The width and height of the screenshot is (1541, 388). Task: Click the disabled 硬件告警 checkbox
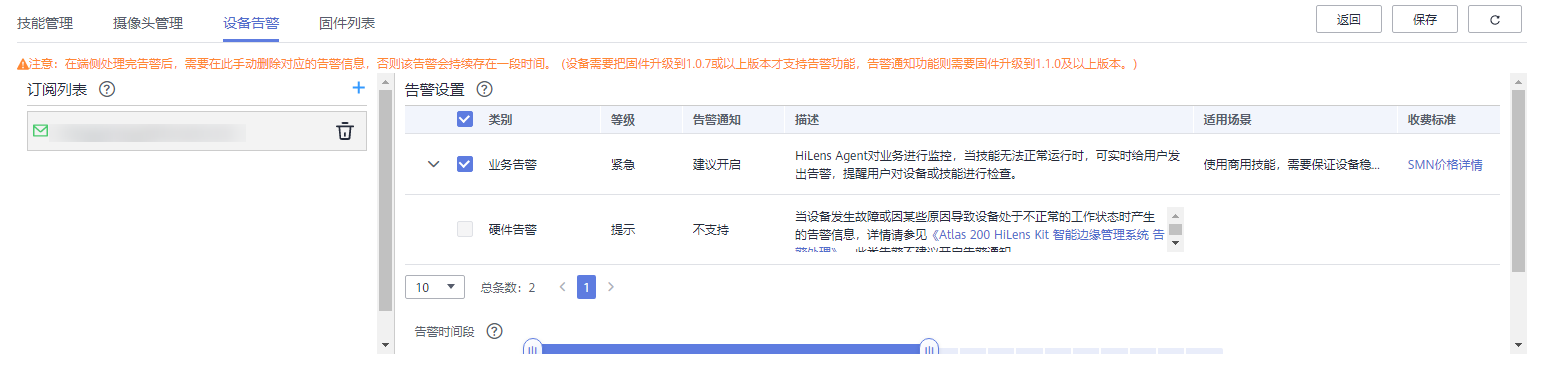click(x=465, y=229)
